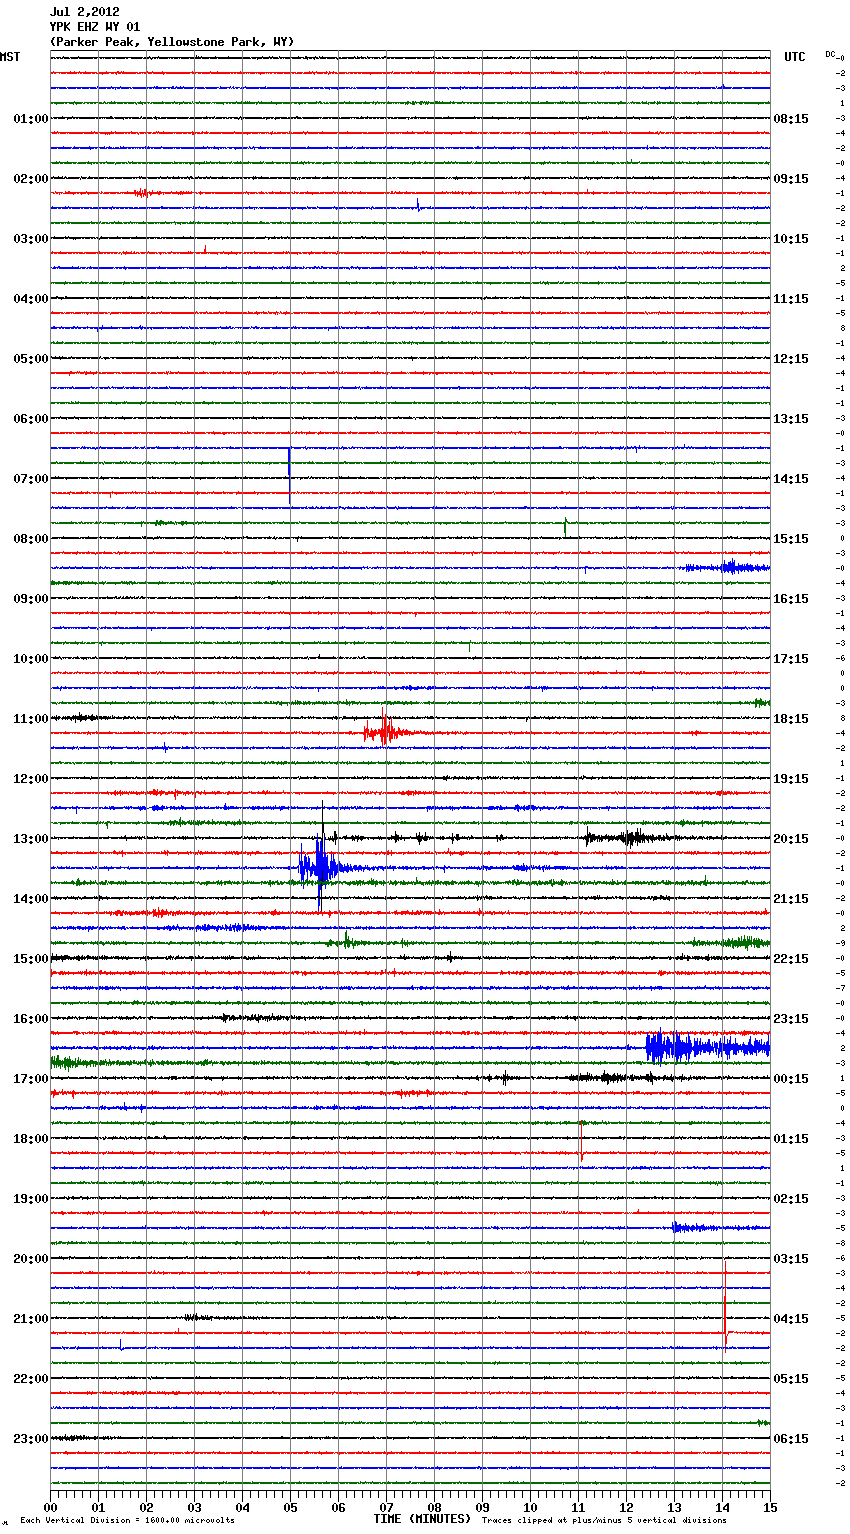Click the UTC timezone header
The width and height of the screenshot is (850, 1534).
click(795, 57)
